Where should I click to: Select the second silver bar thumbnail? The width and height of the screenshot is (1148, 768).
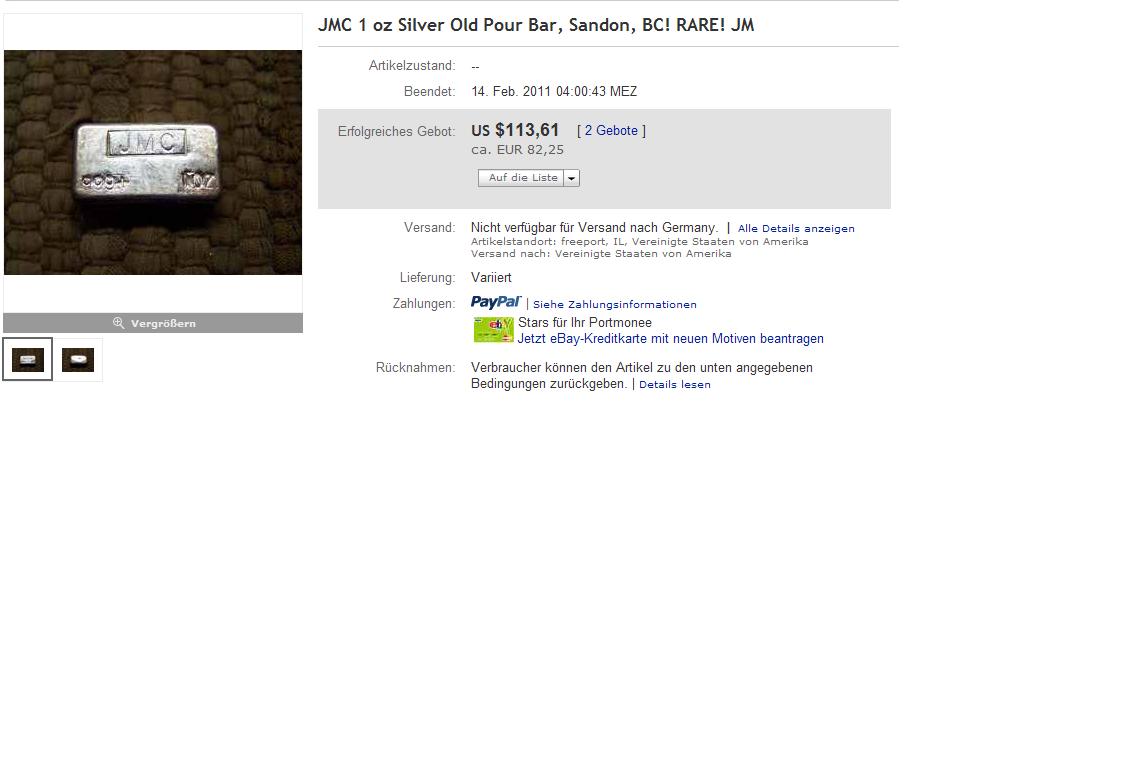(x=78, y=359)
